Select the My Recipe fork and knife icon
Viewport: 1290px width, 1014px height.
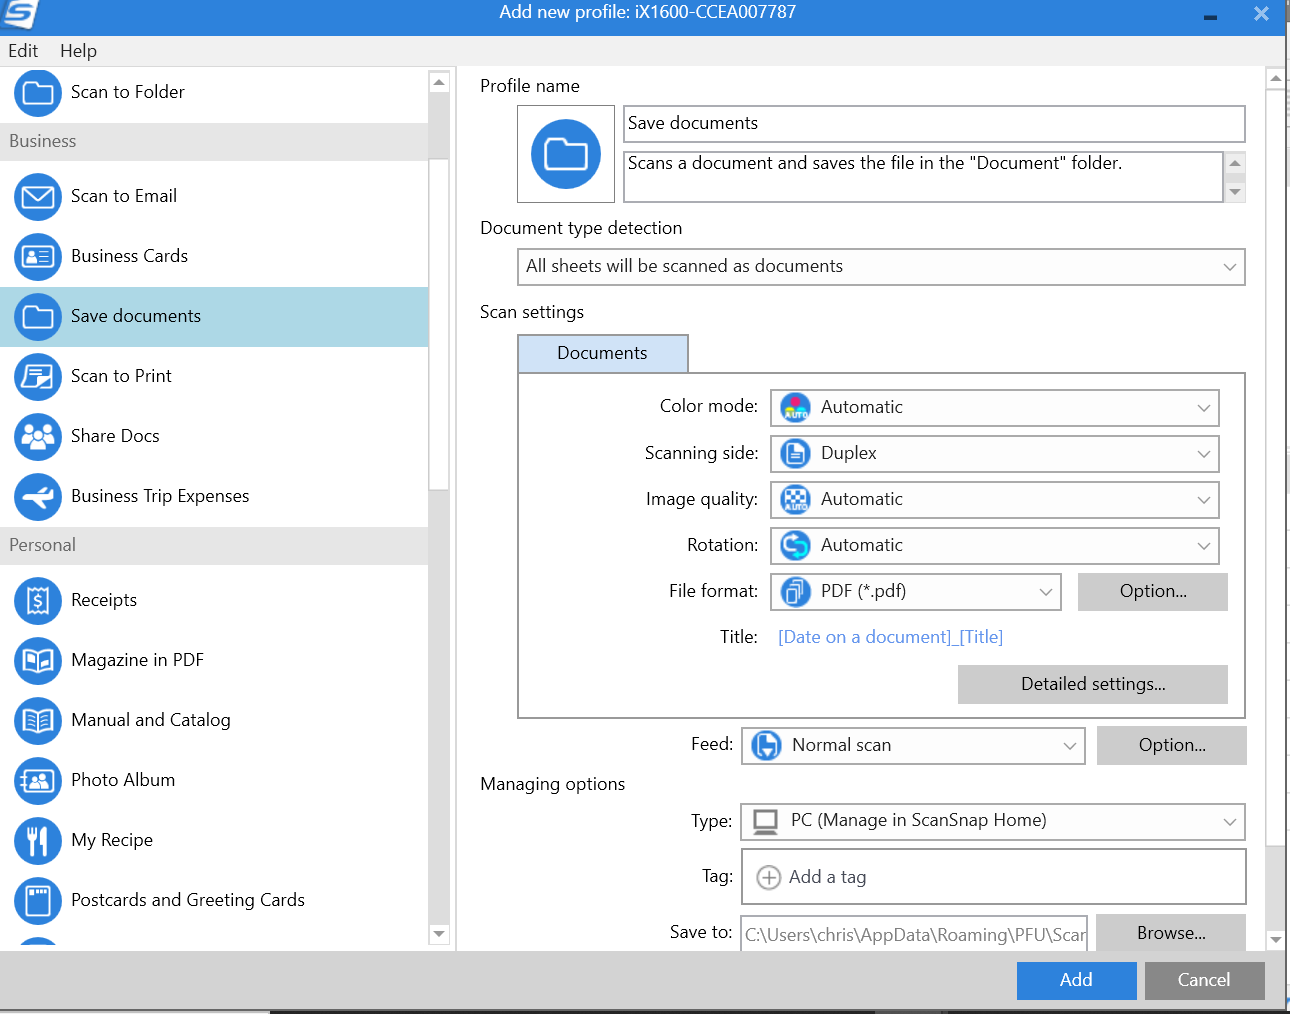click(38, 841)
